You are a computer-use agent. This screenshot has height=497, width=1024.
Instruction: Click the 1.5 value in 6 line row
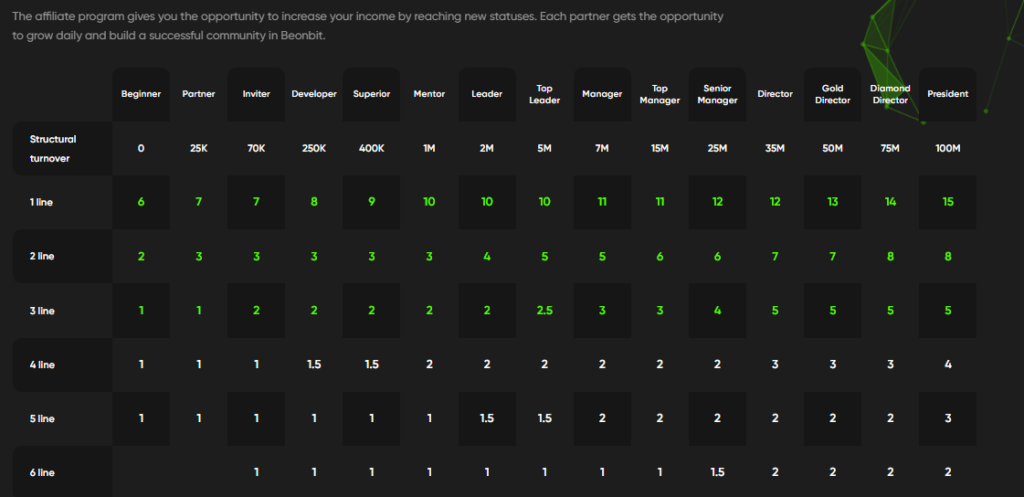coord(717,471)
